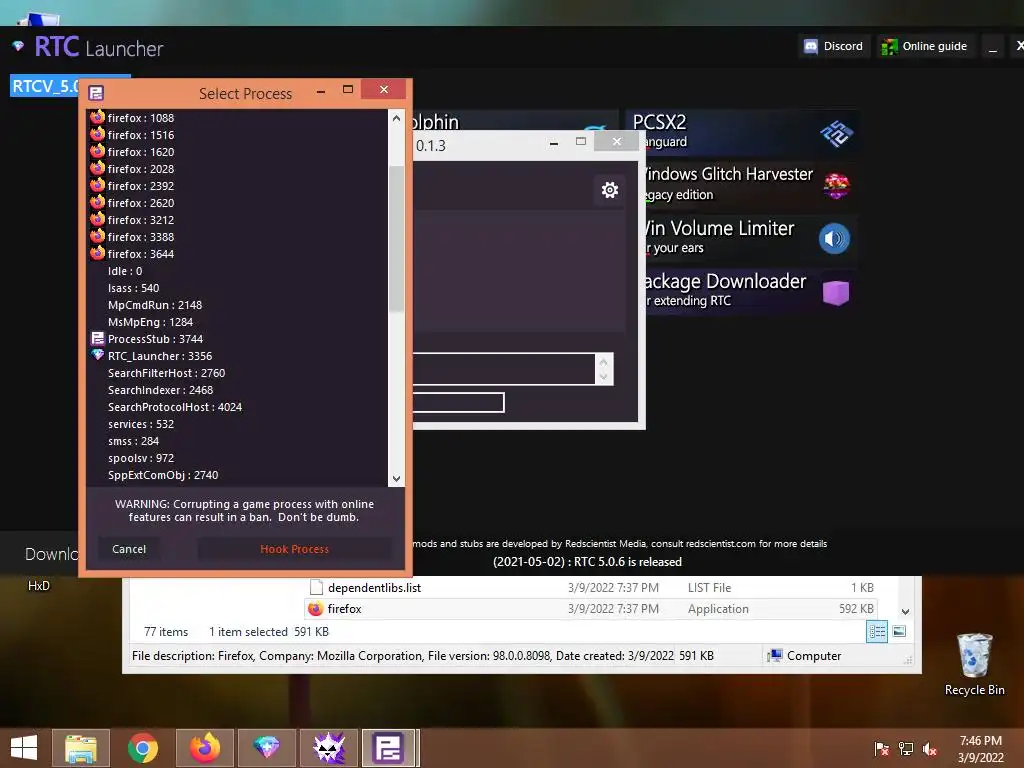
Task: Select firefox : 2392 process row
Action: tap(238, 186)
